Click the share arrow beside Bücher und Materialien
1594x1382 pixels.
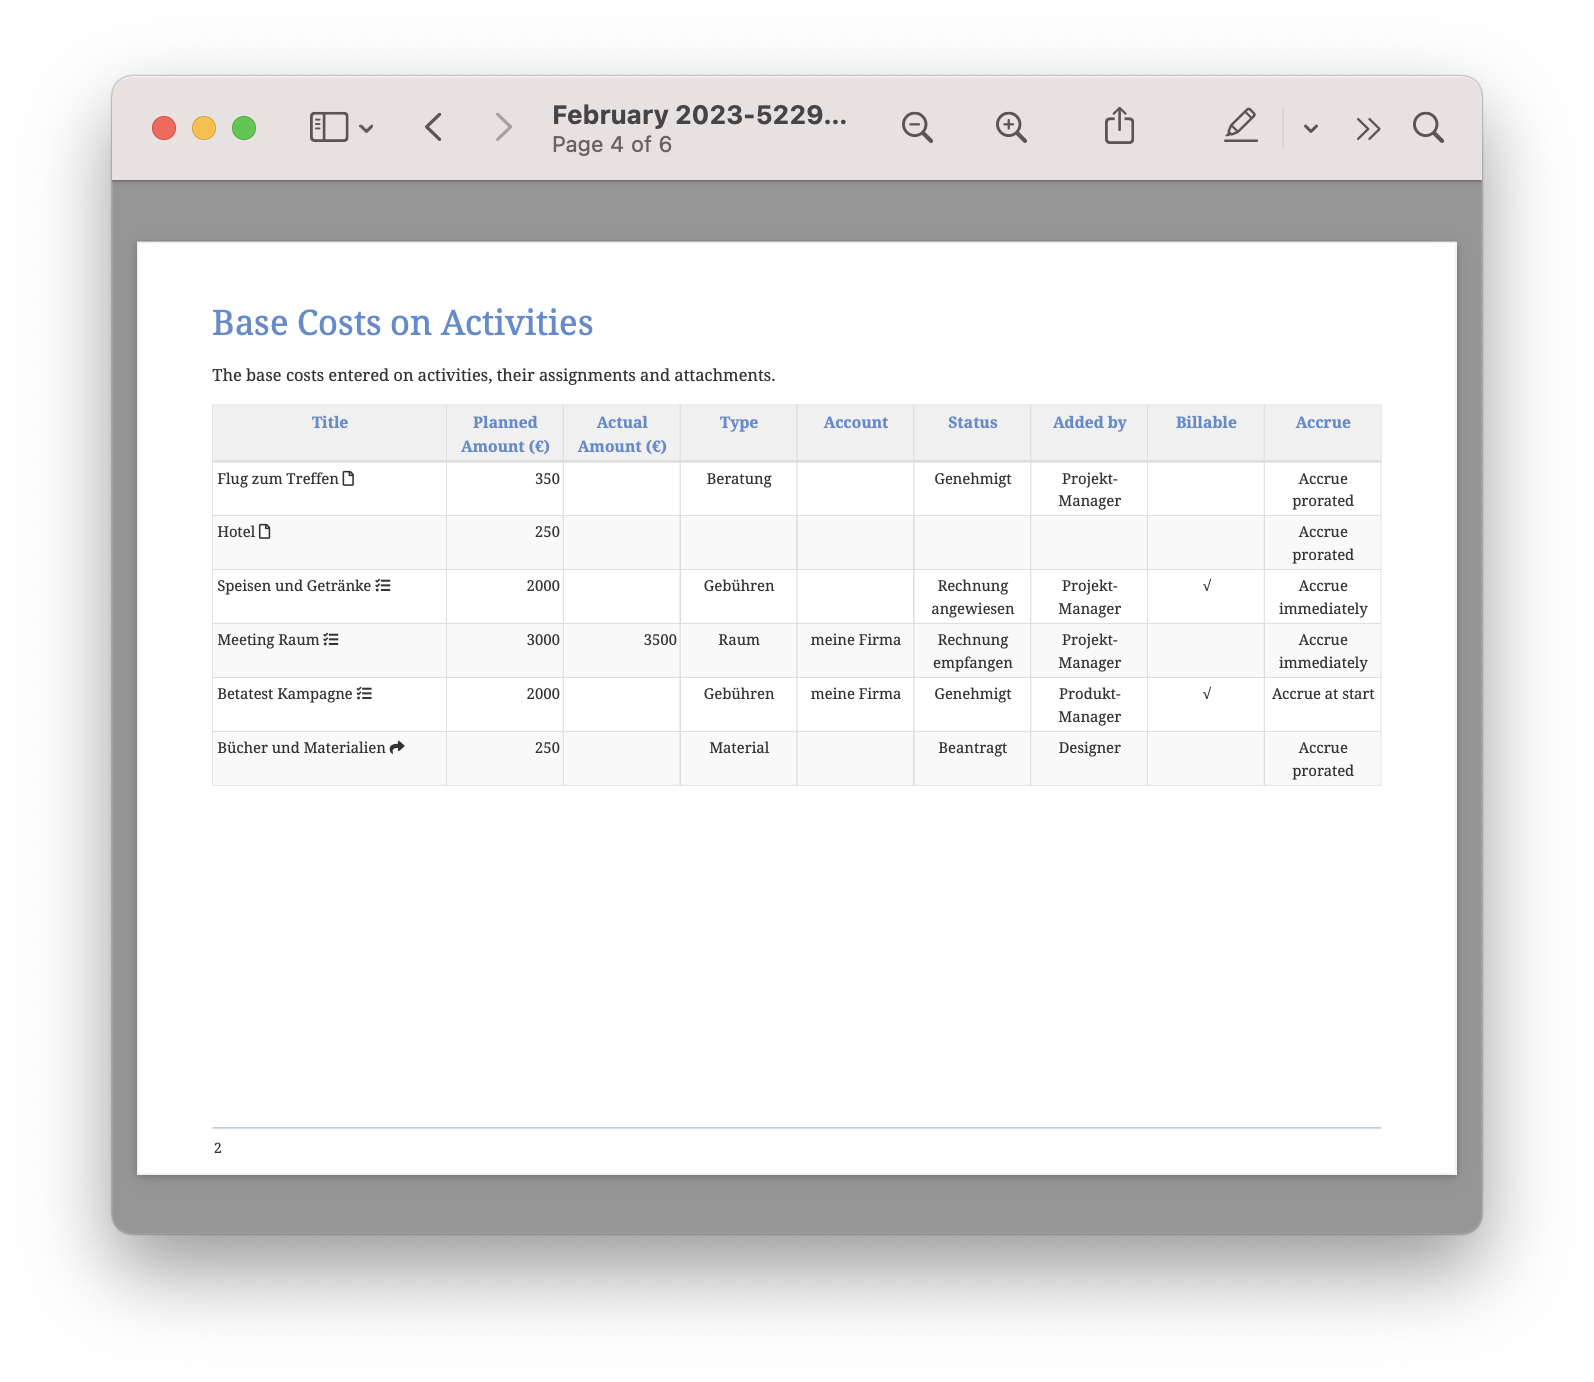coord(397,748)
